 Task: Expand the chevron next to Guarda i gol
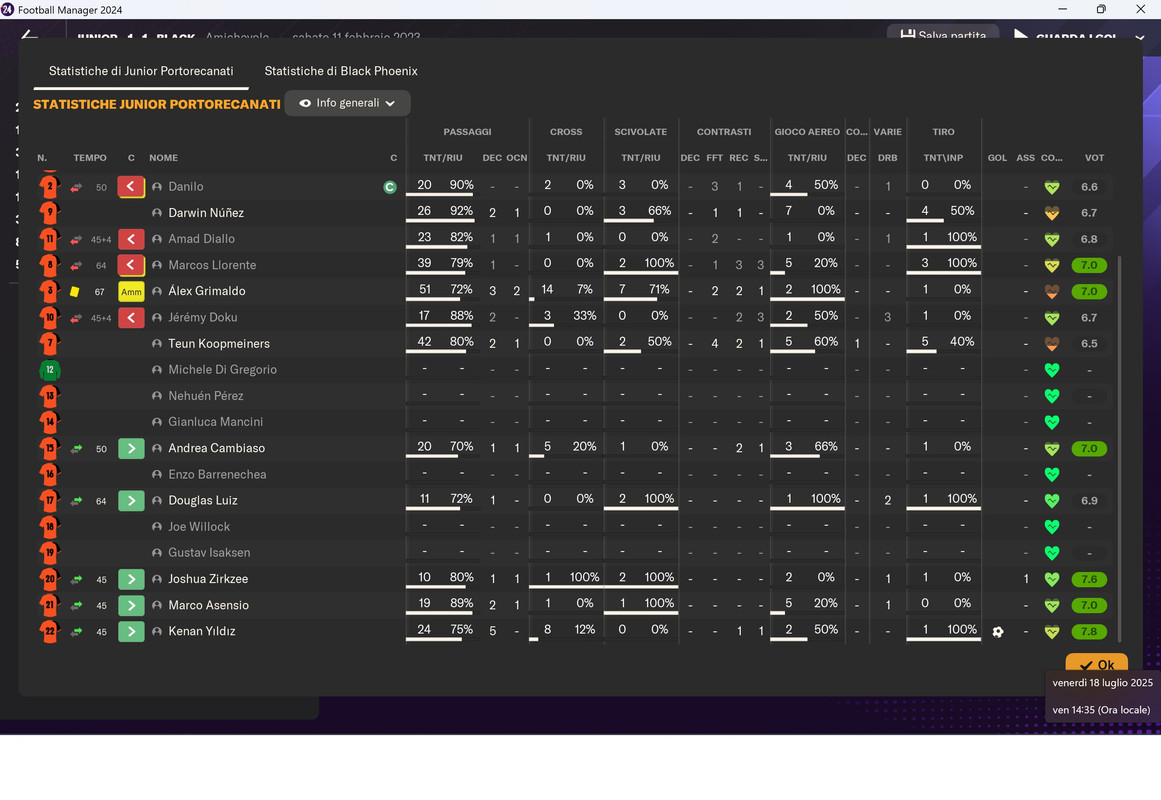coord(1140,36)
